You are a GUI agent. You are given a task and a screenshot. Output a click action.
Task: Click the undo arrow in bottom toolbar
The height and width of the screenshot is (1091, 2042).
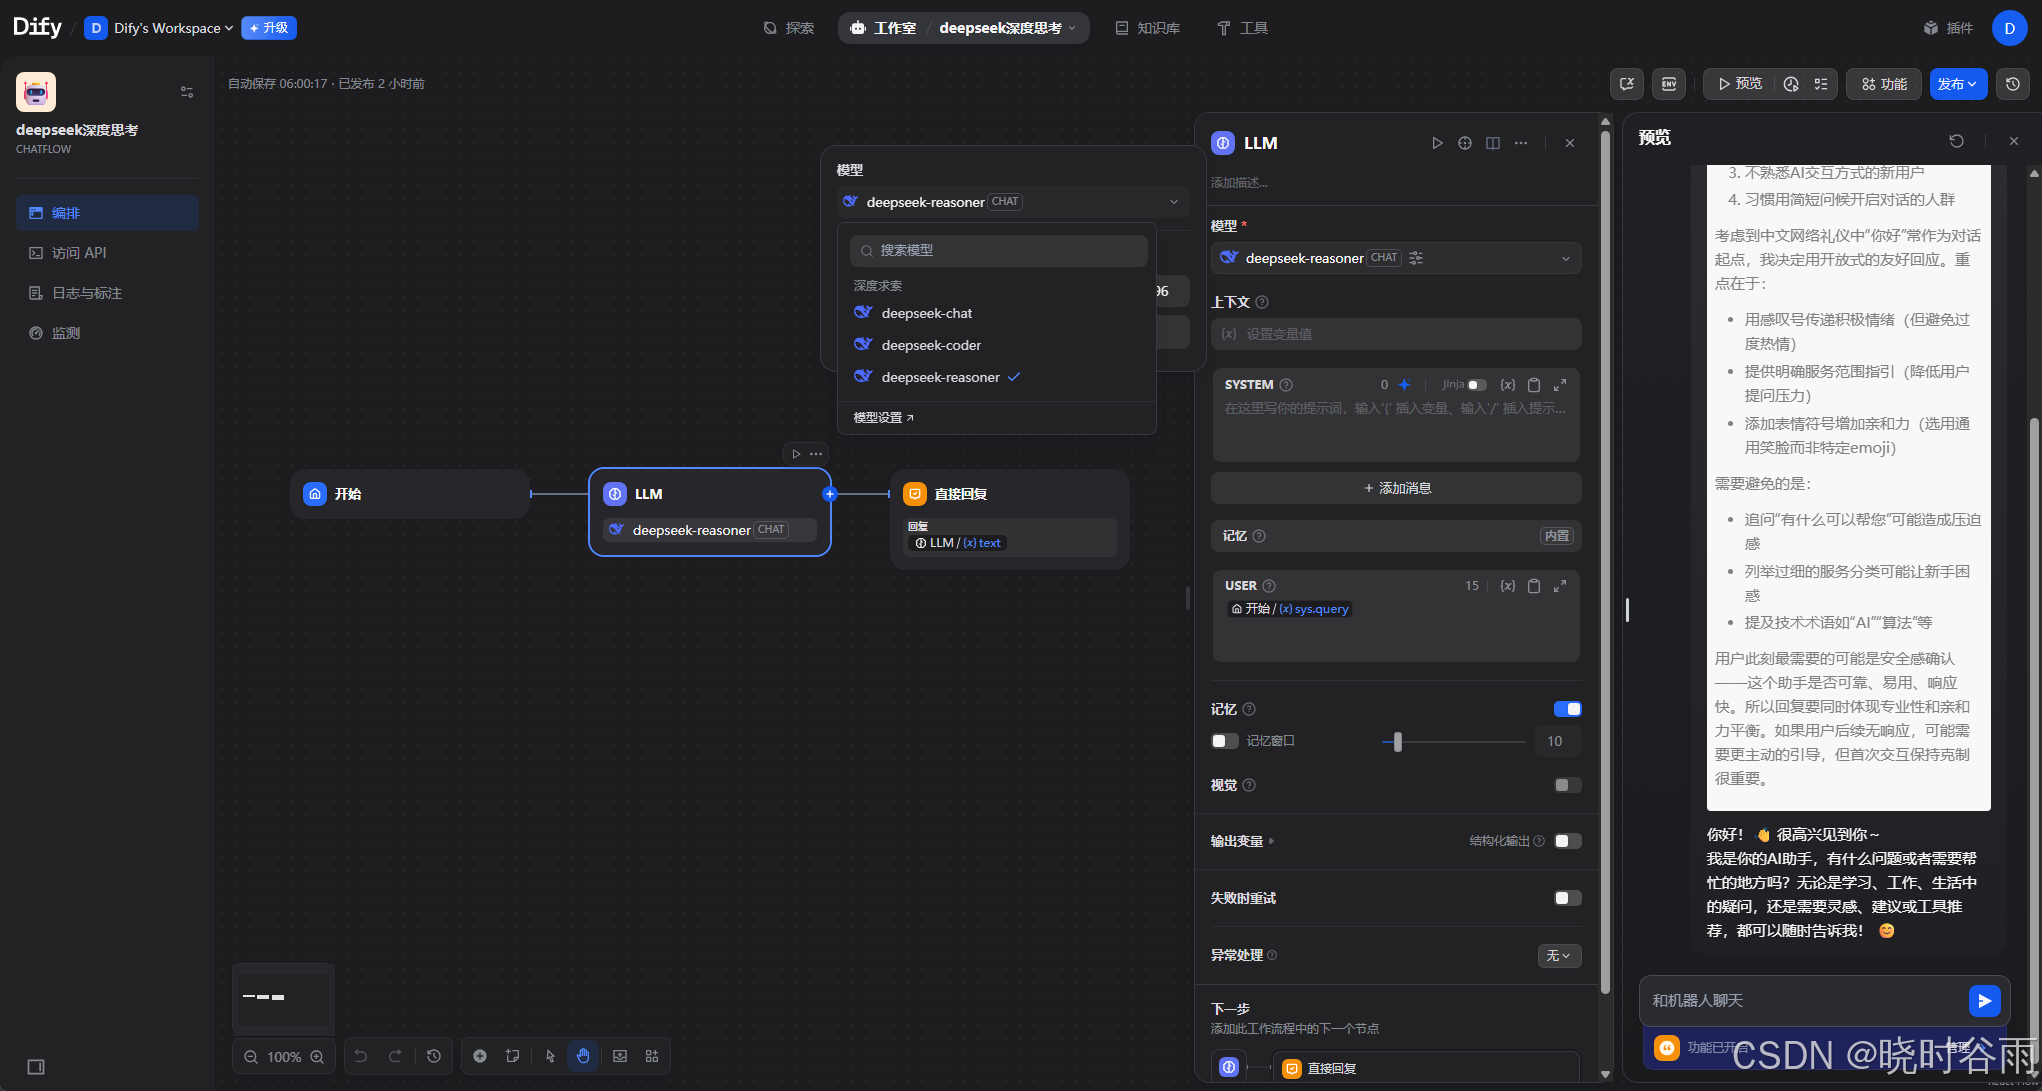click(361, 1056)
